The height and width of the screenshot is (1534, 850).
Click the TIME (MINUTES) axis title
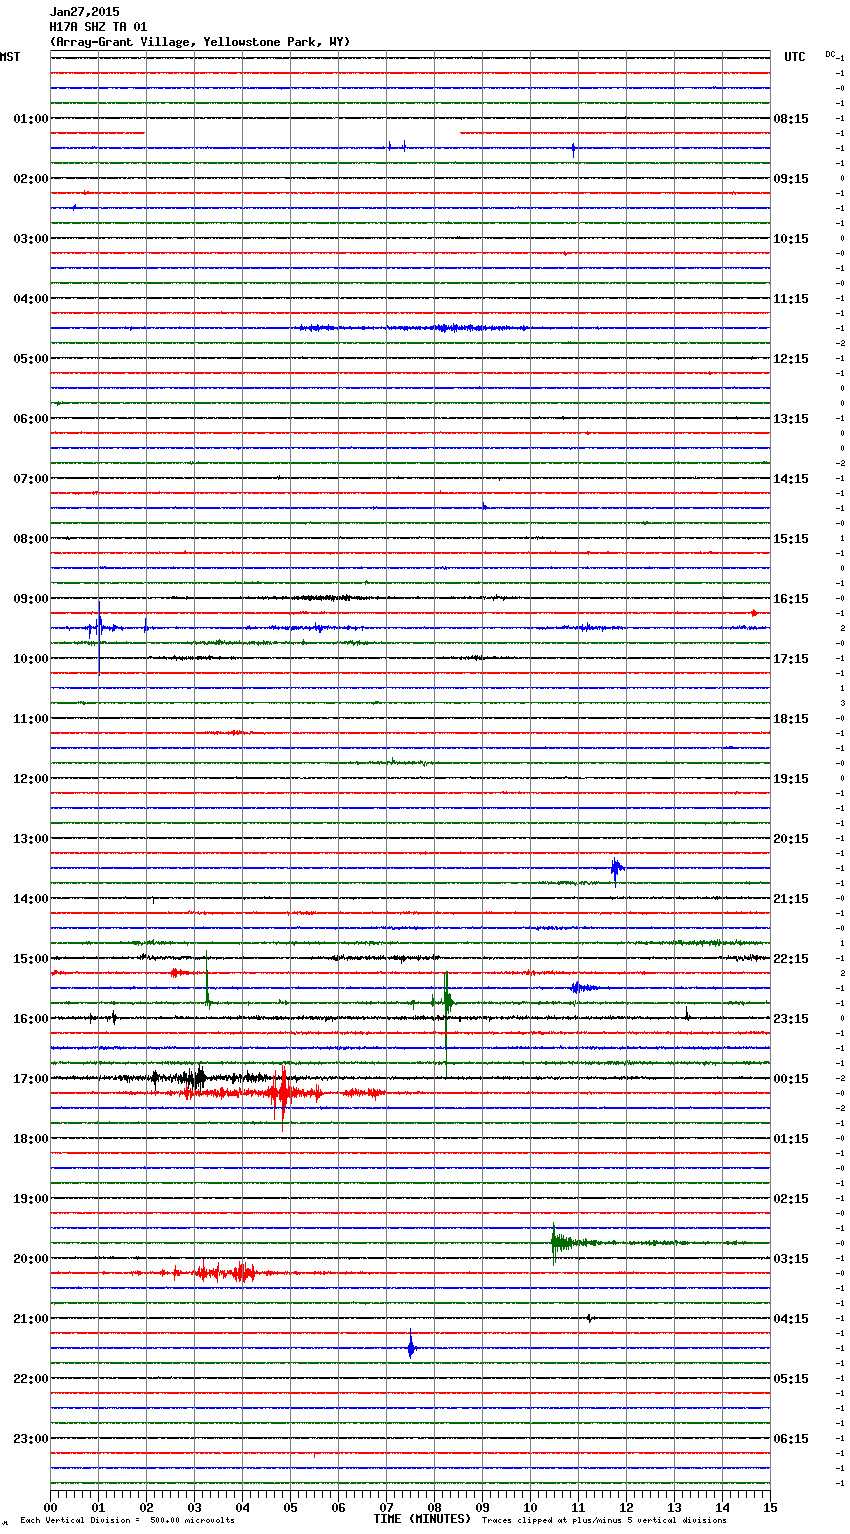pos(422,1519)
